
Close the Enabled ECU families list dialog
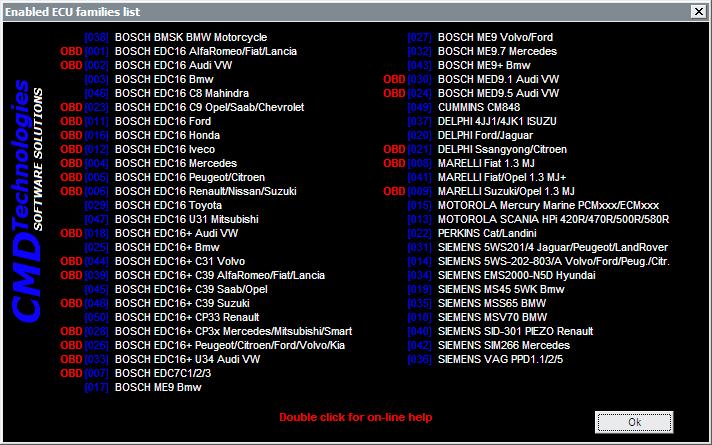pyautogui.click(x=699, y=11)
